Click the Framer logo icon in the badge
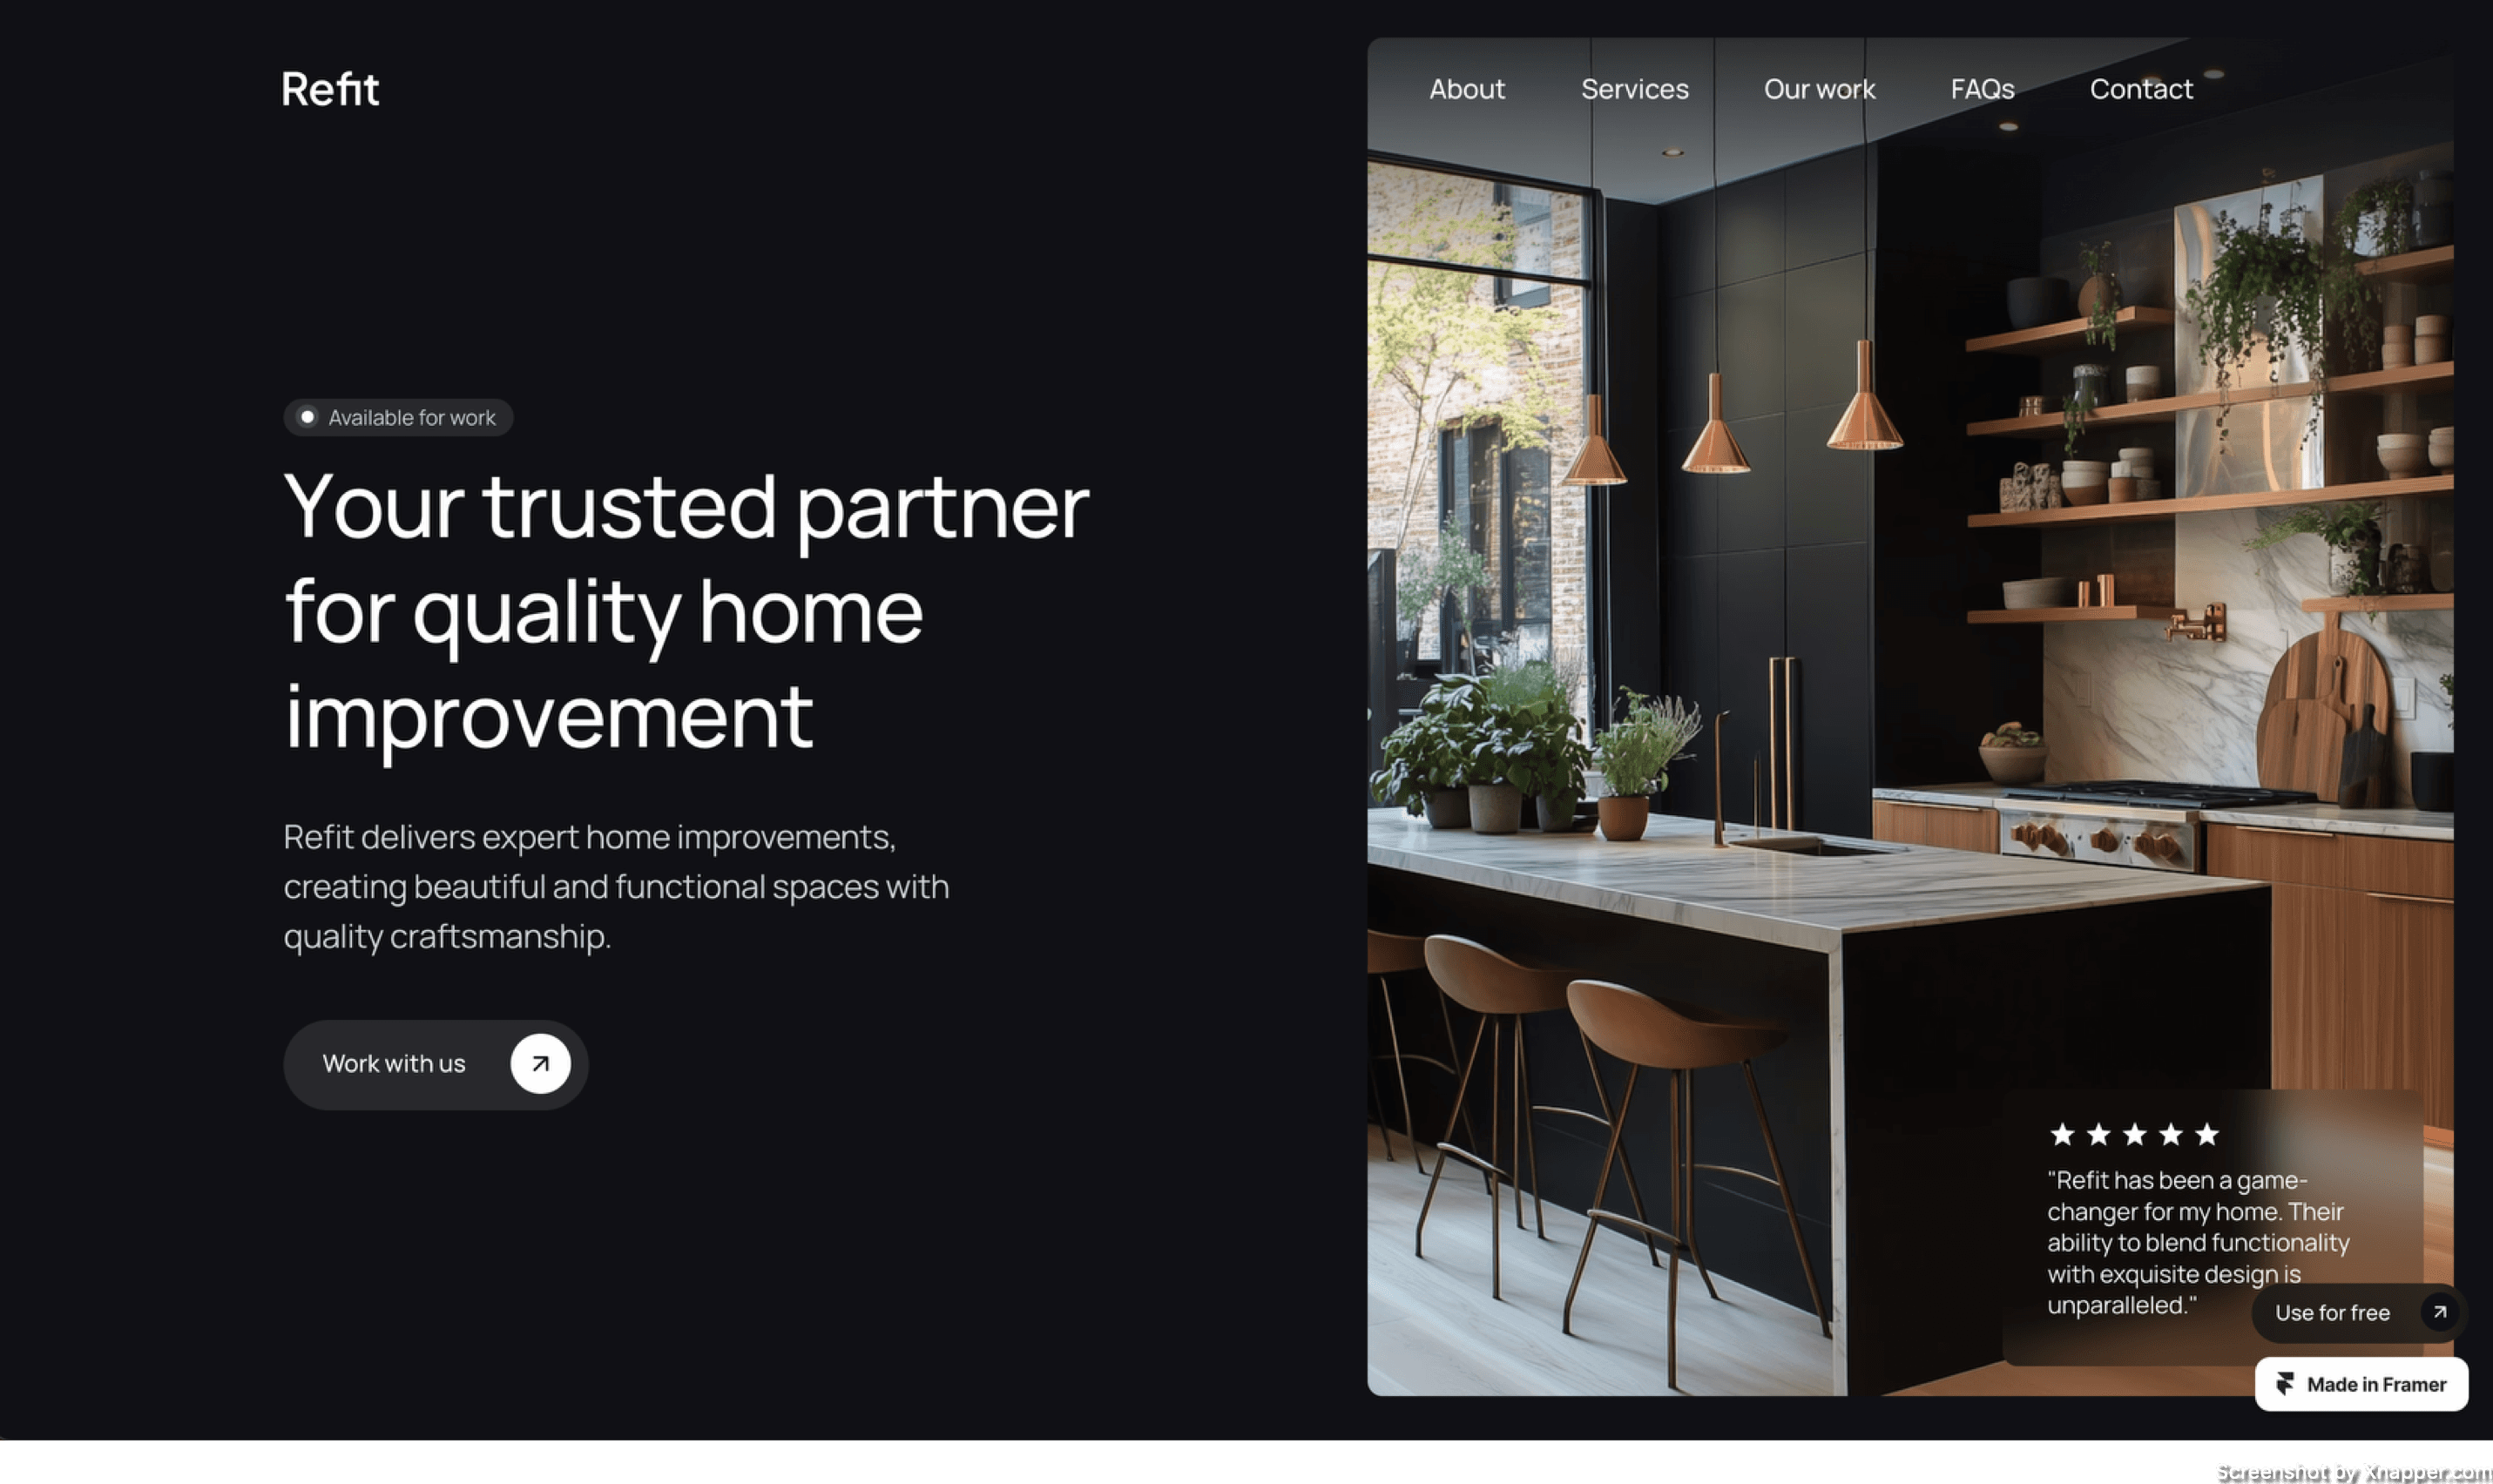Image resolution: width=2493 pixels, height=1484 pixels. coord(2285,1384)
